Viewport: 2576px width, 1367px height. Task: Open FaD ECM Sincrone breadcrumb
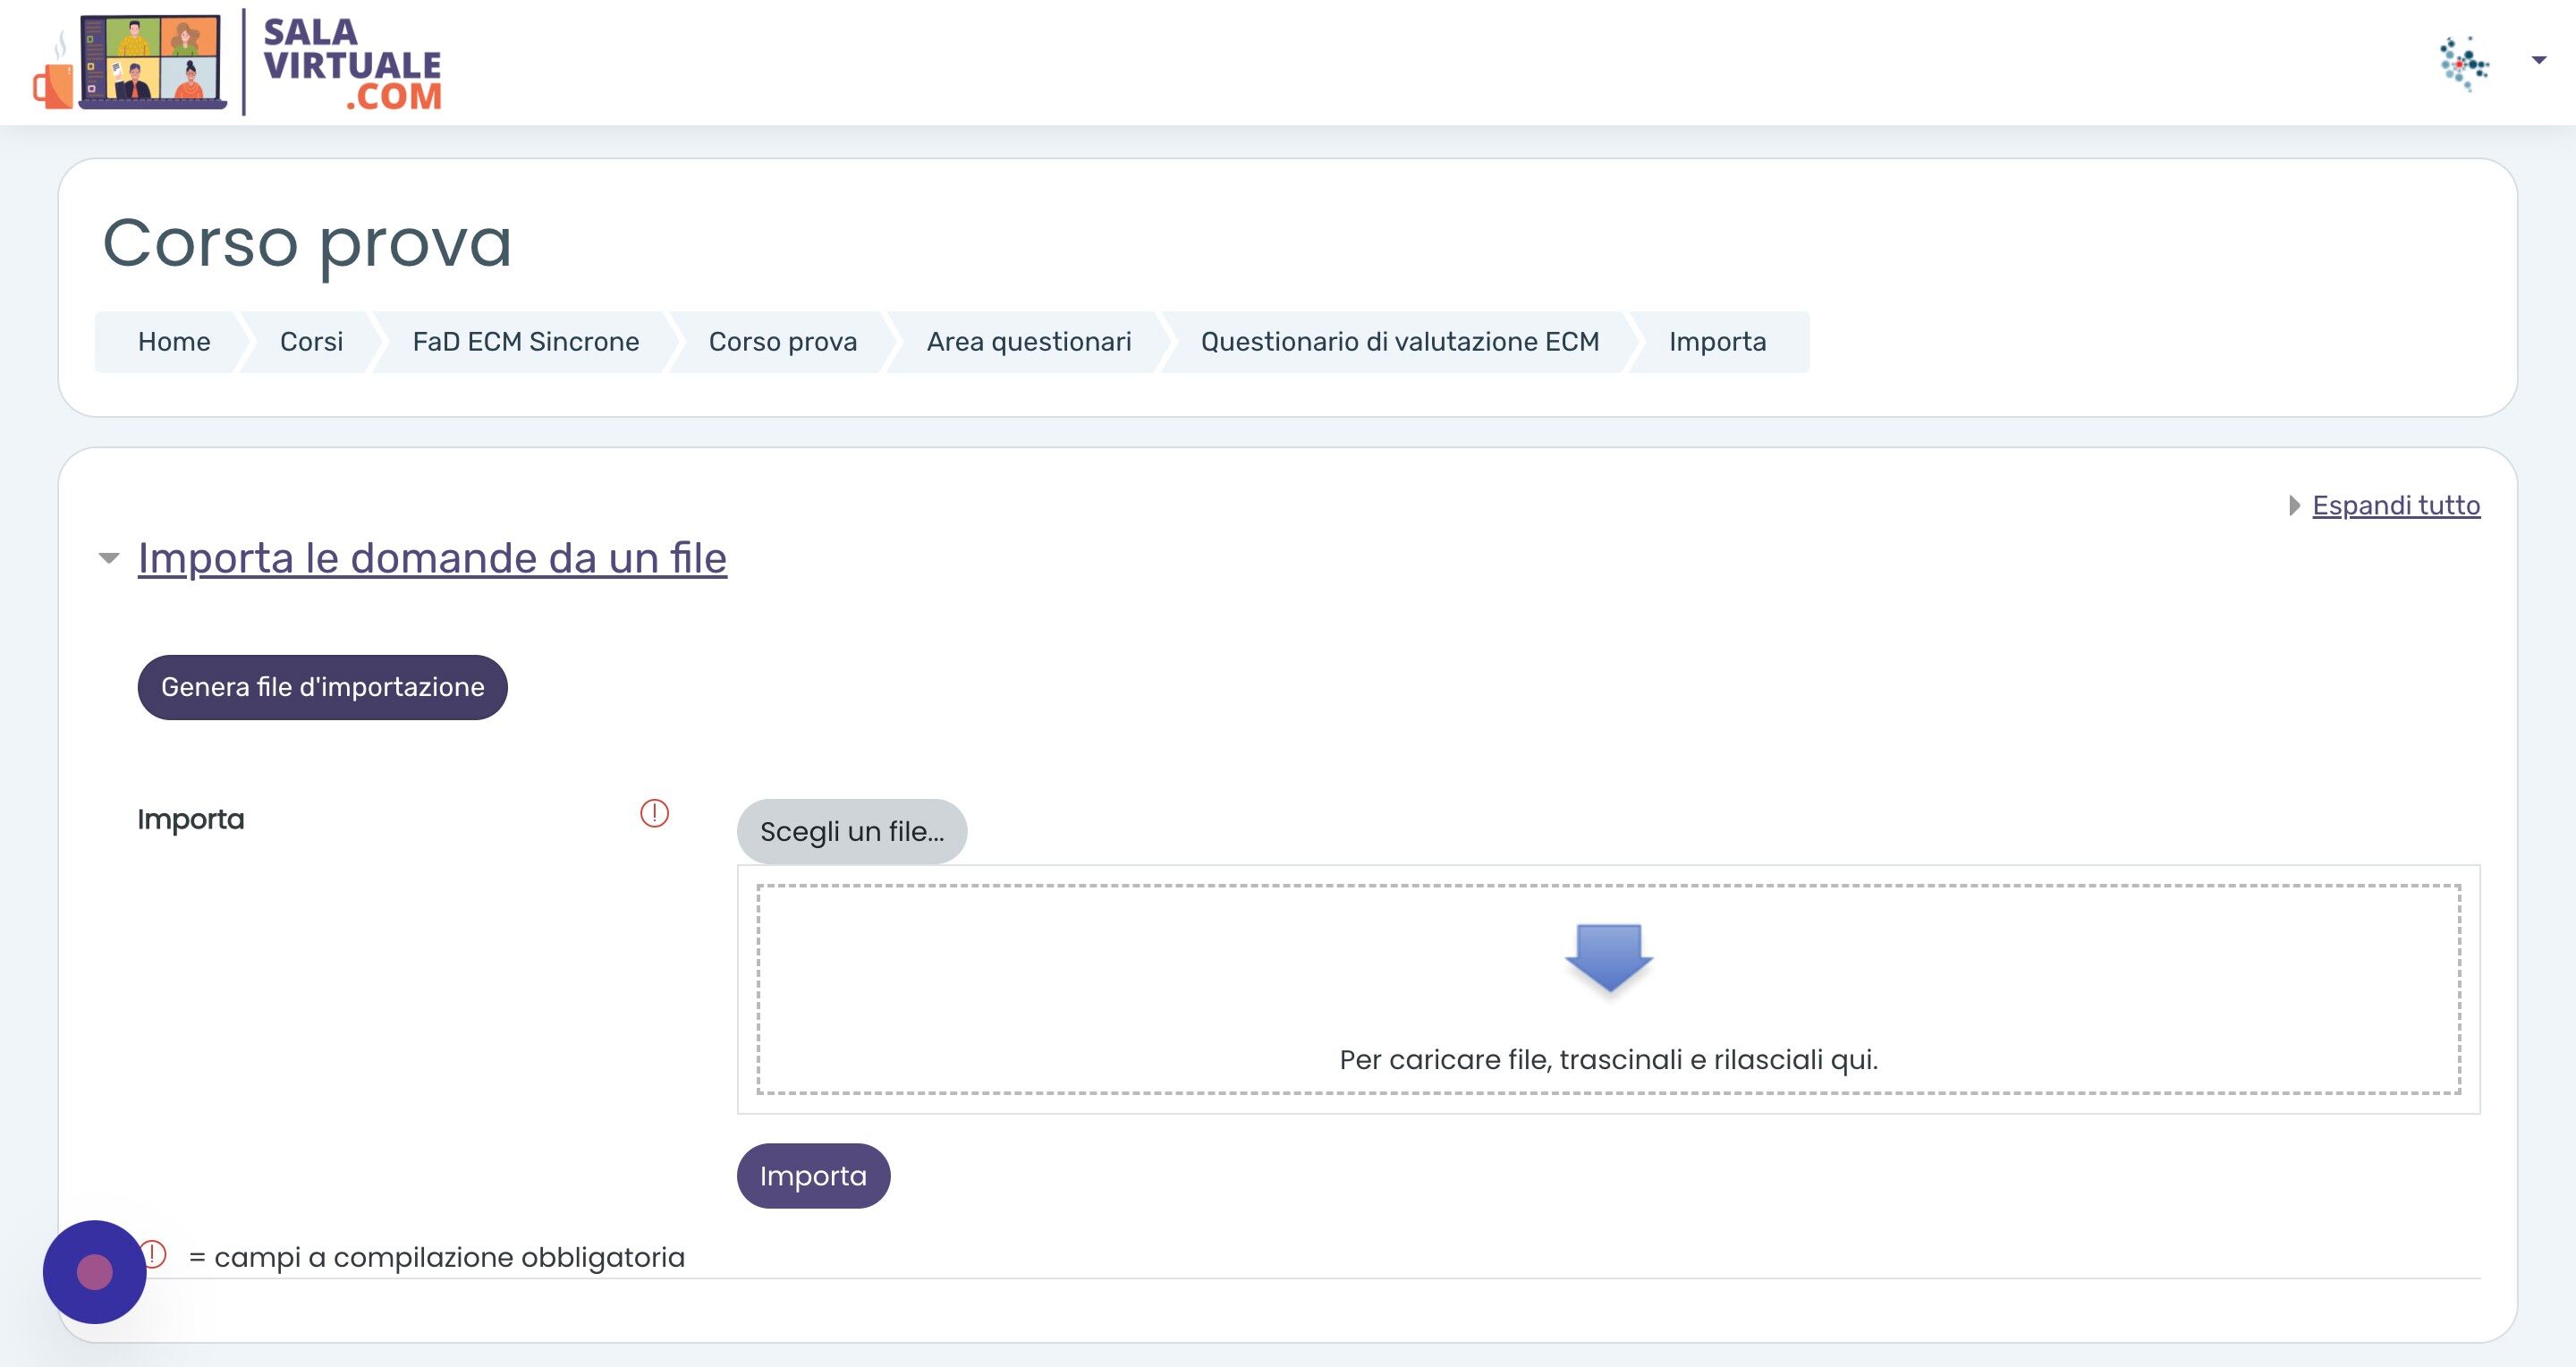click(x=525, y=342)
